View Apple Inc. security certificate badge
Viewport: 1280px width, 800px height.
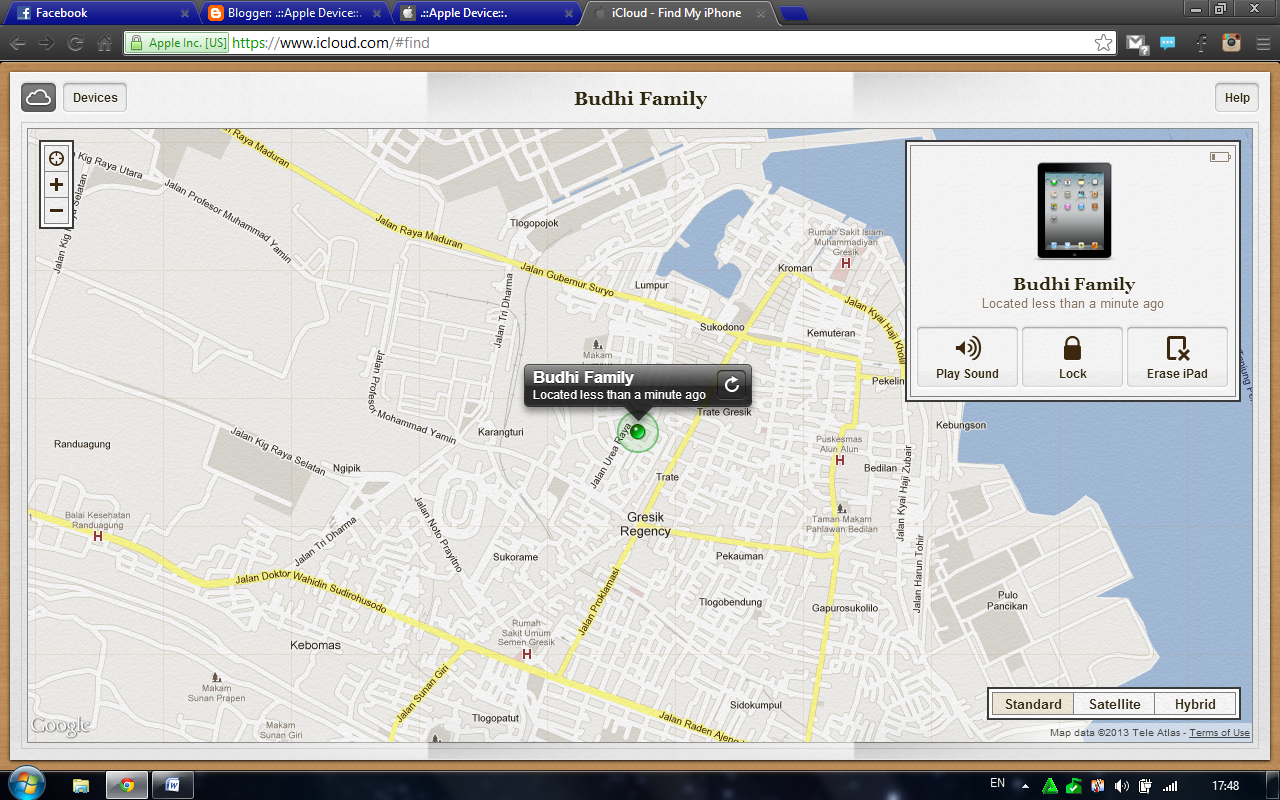pyautogui.click(x=177, y=43)
